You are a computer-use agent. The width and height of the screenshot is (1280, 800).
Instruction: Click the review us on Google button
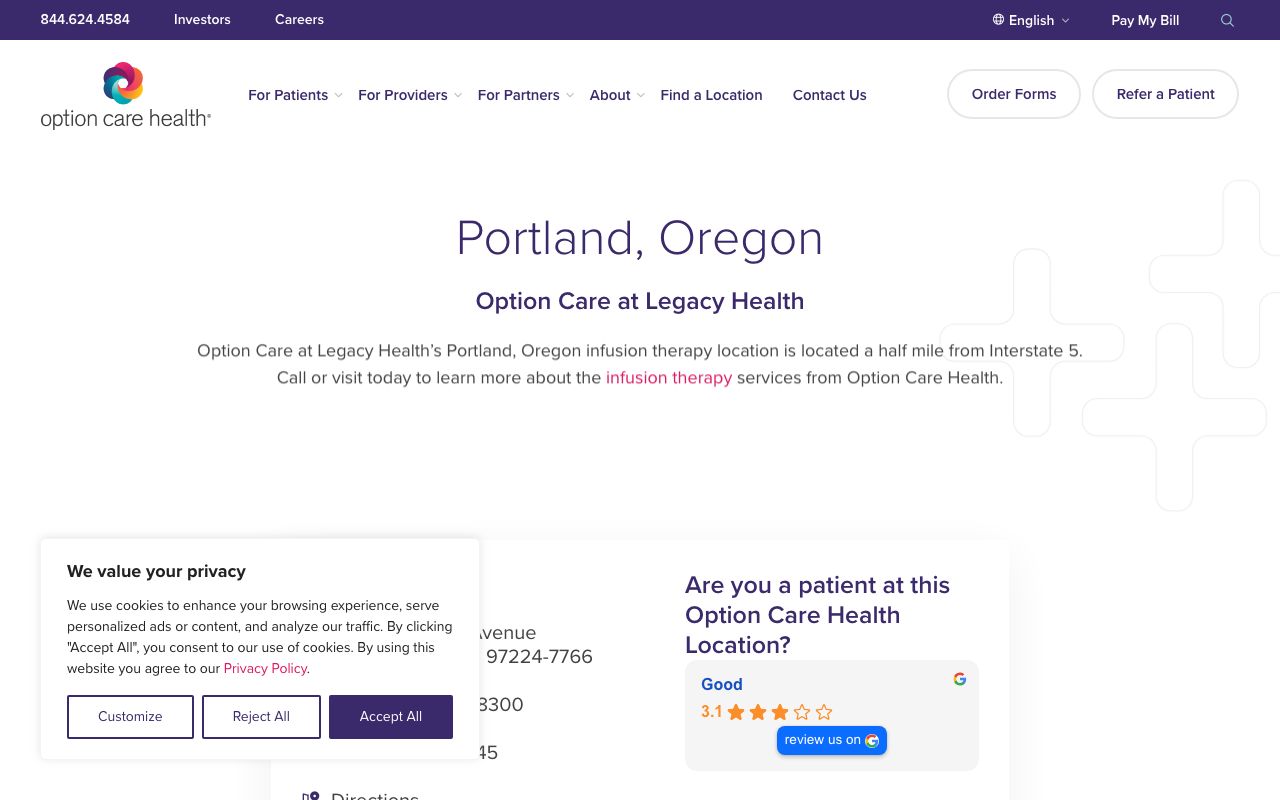832,740
